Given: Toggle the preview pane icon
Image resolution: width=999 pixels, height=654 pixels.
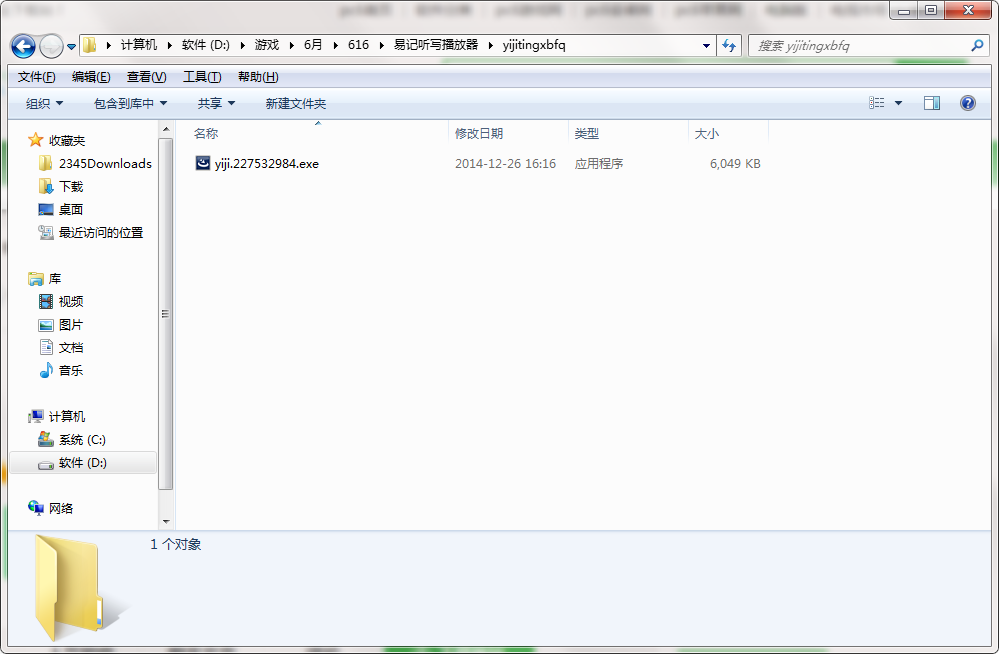Looking at the screenshot, I should [x=932, y=103].
